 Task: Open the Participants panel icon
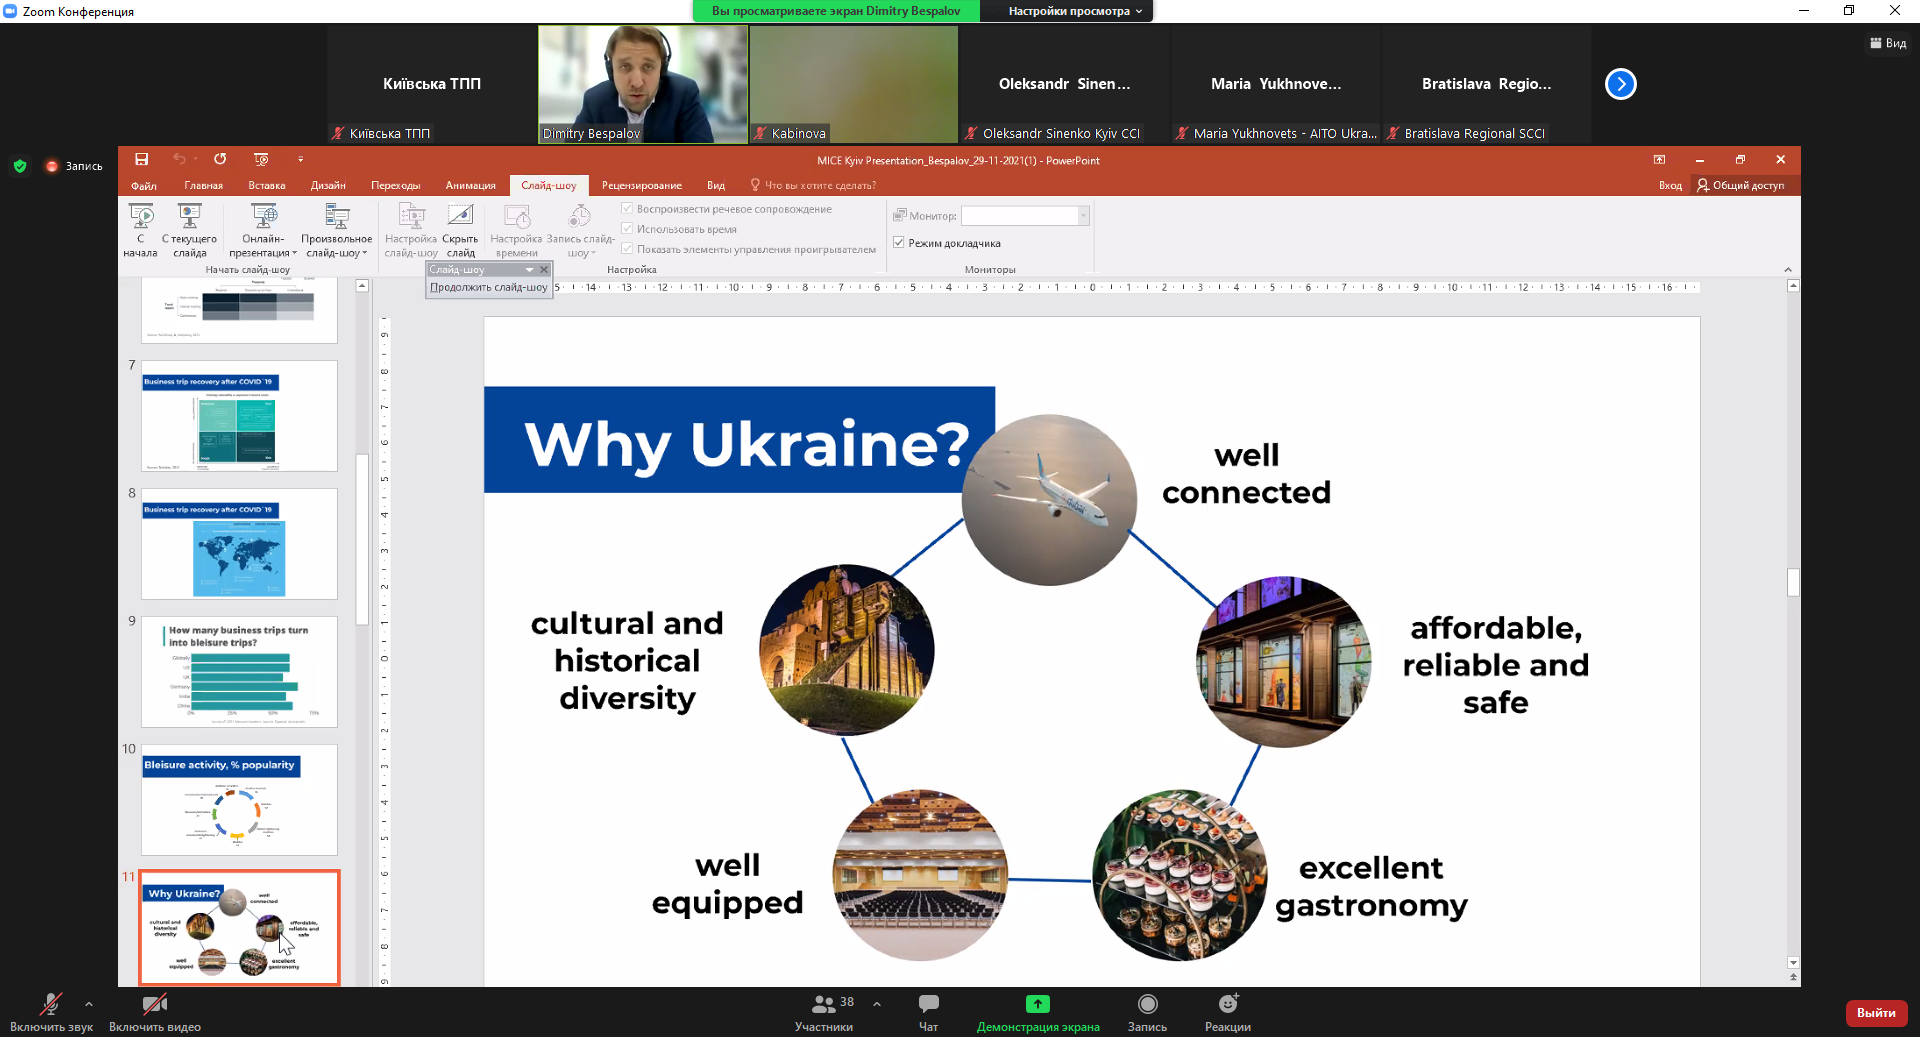tap(824, 1004)
